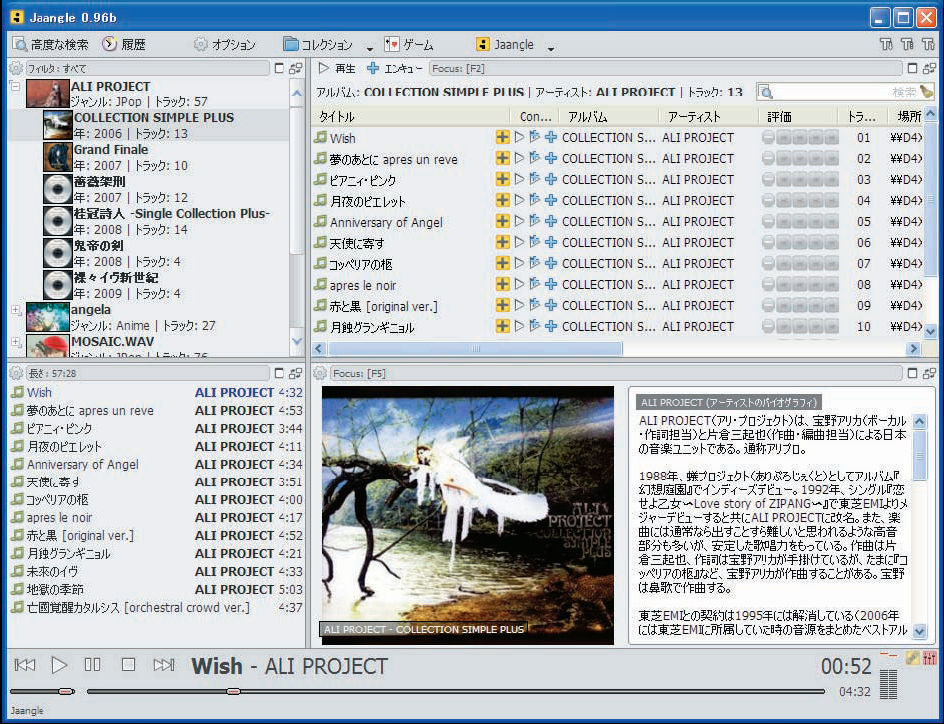944x724 pixels.
Task: Click the clear search brush icon
Action: (926, 92)
